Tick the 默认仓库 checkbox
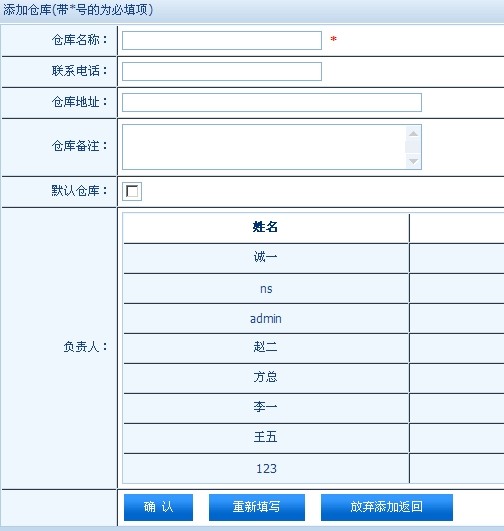The image size is (504, 531). pos(132,191)
